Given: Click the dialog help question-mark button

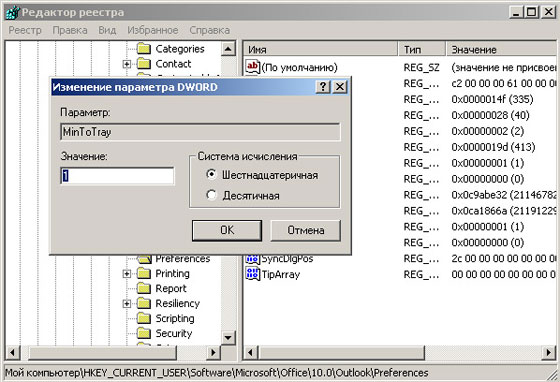Looking at the screenshot, I should point(323,87).
